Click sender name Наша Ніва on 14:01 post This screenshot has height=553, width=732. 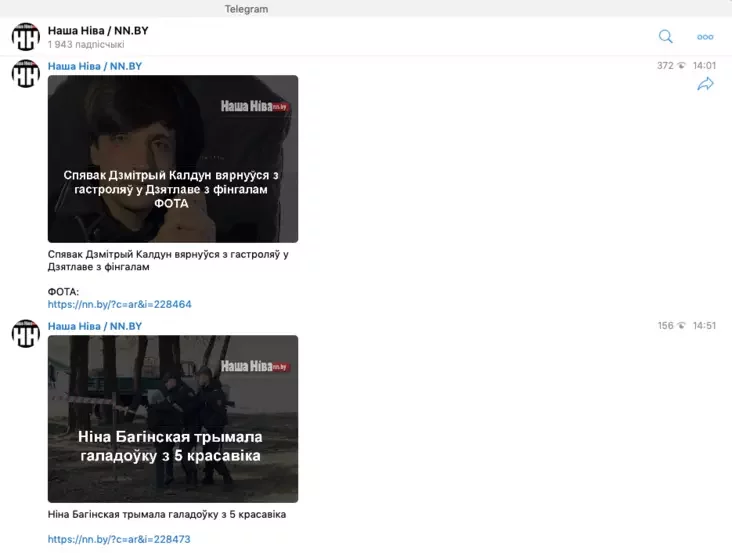95,66
